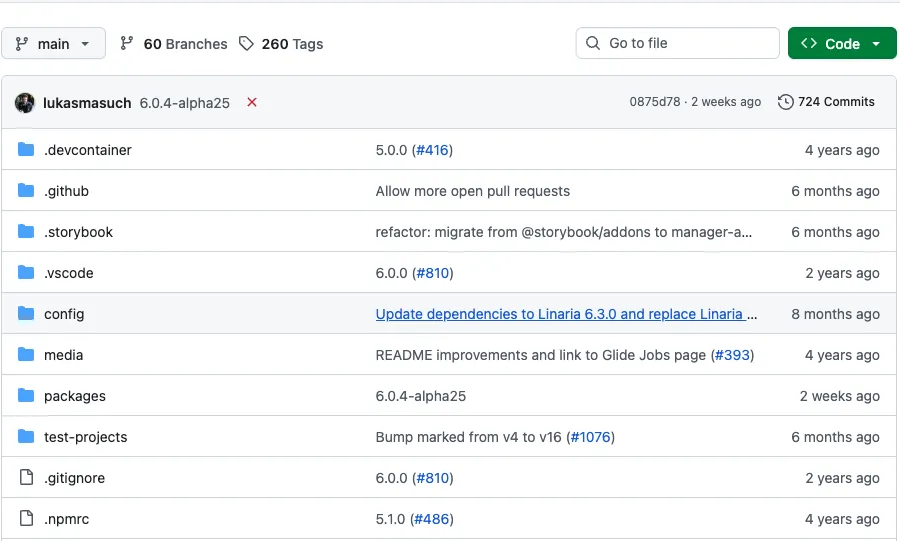Open commit hash 0875d78
The image size is (900, 541).
point(655,102)
